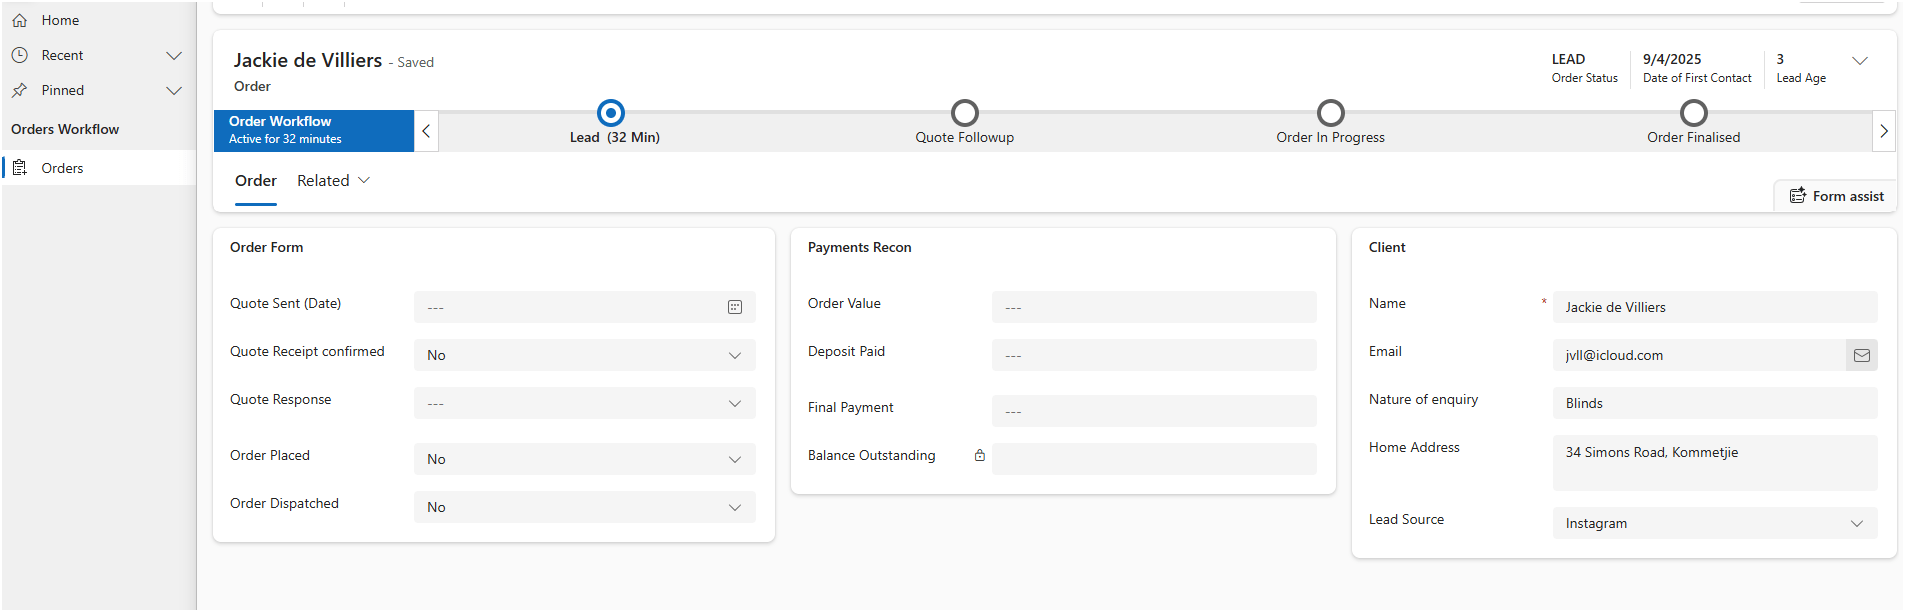Select Orders in the sidebar
The image size is (1905, 612).
click(x=98, y=168)
